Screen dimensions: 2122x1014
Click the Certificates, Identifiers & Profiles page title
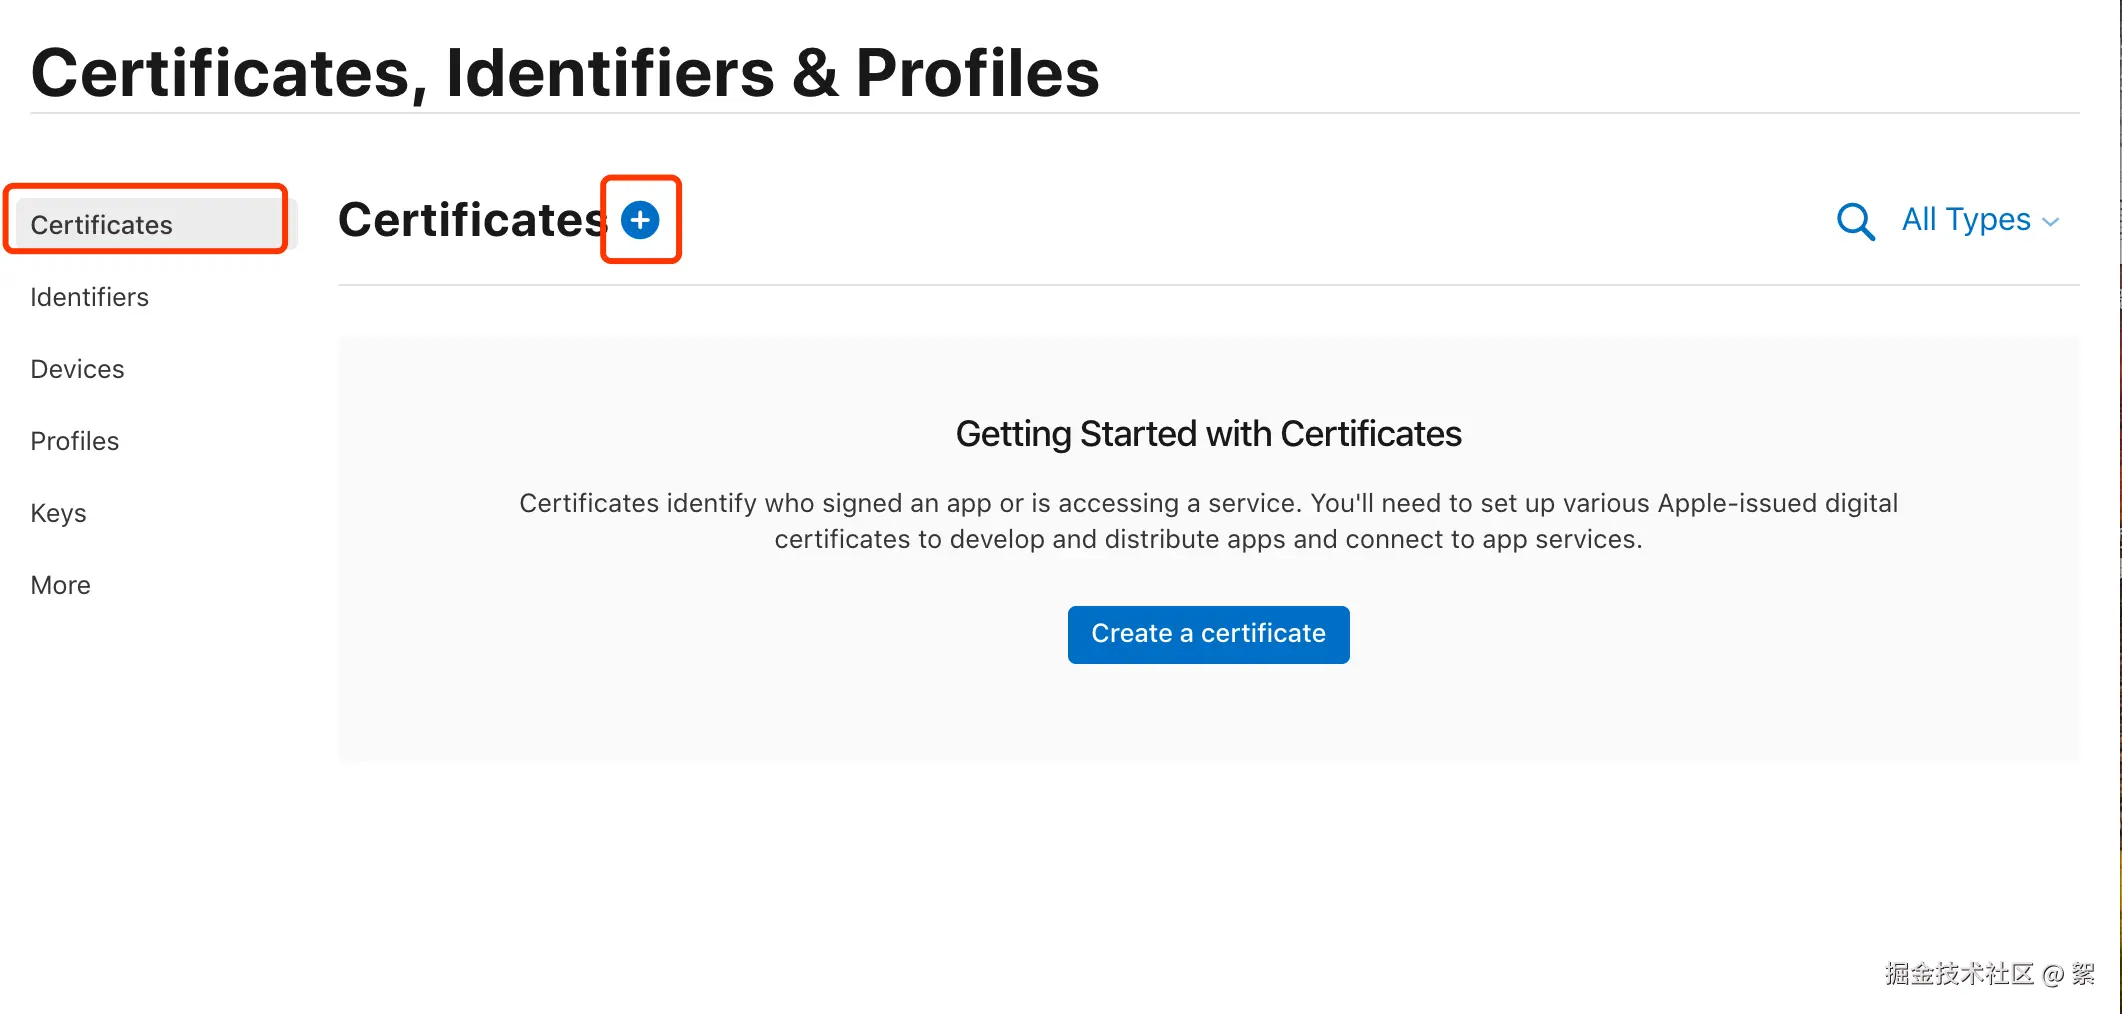[565, 73]
